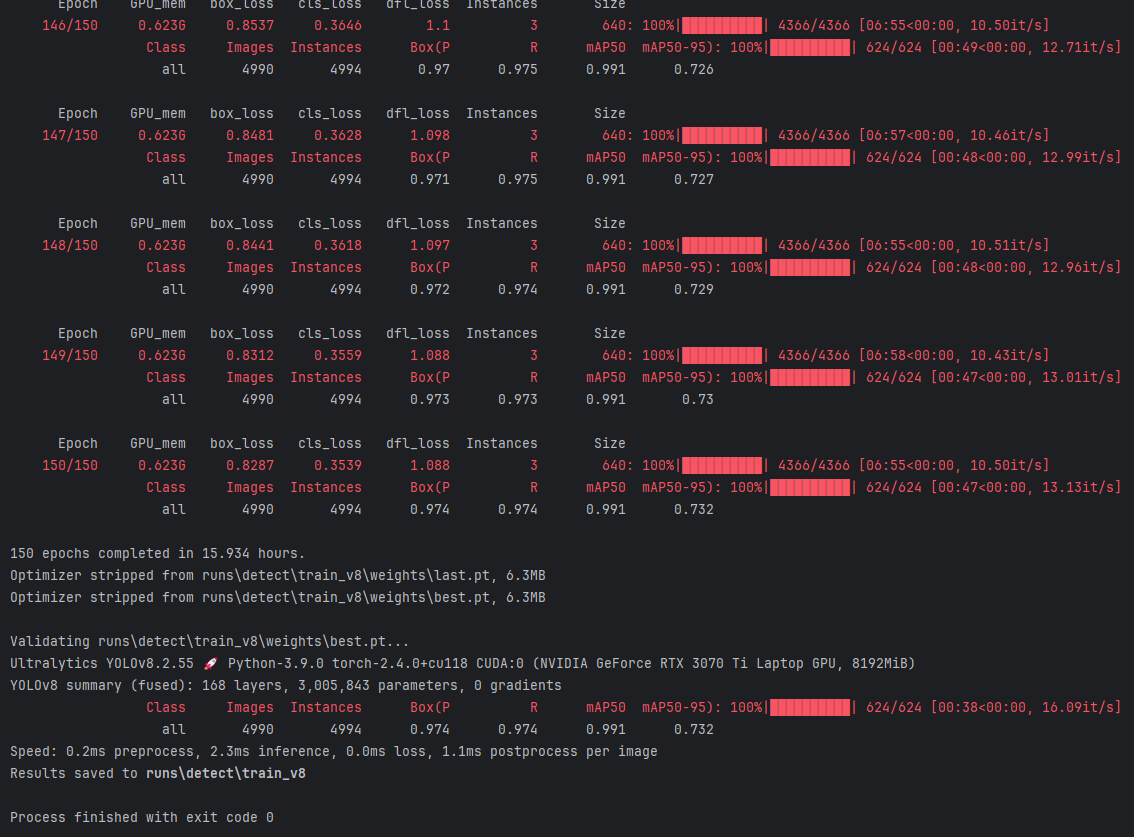Select the box_loss value 0.8312

coord(250,355)
